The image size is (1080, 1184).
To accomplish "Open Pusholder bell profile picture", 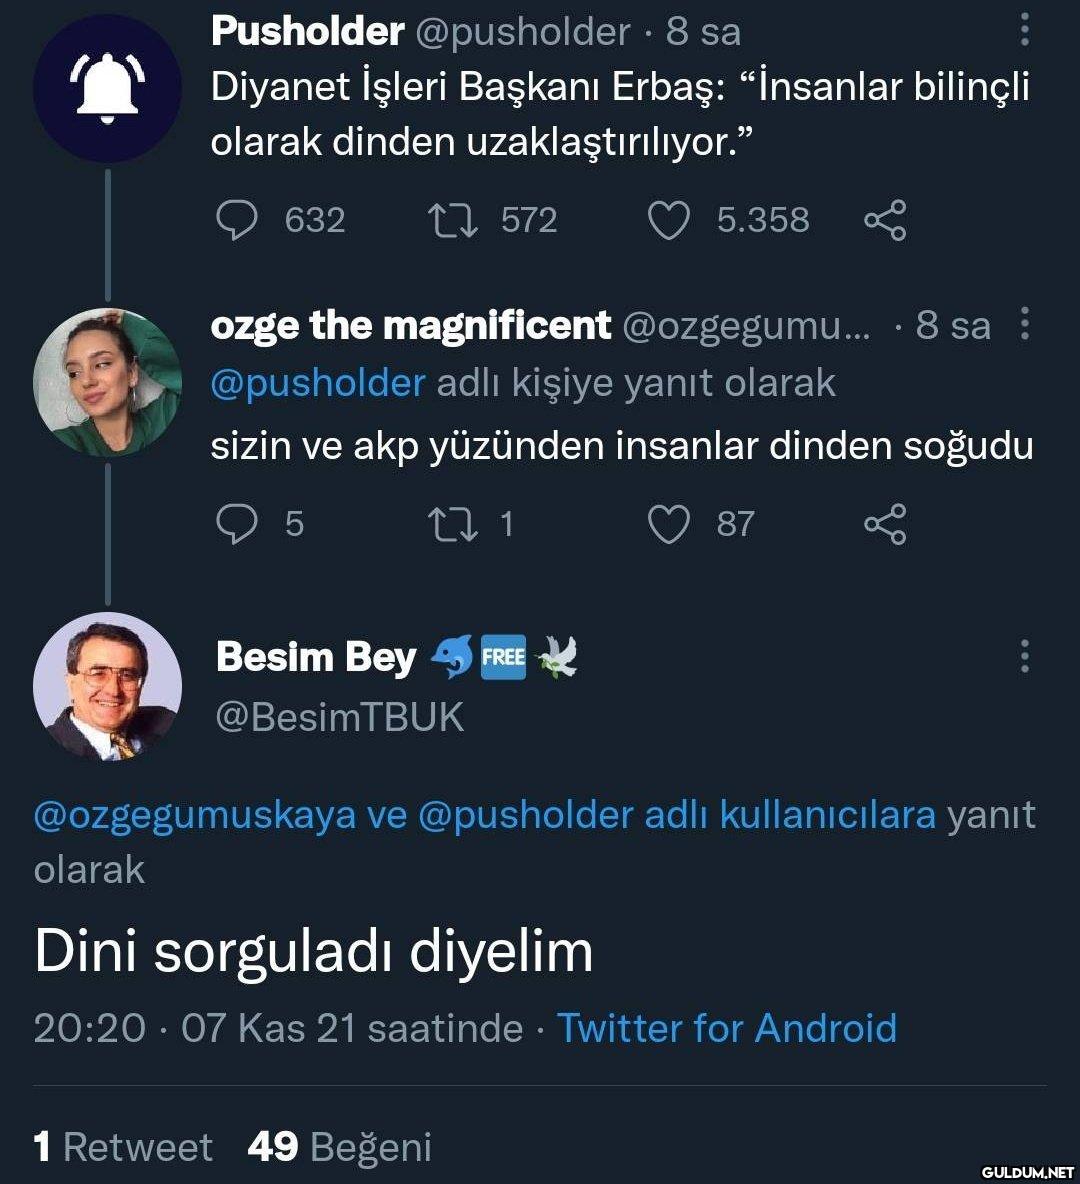I will point(107,87).
